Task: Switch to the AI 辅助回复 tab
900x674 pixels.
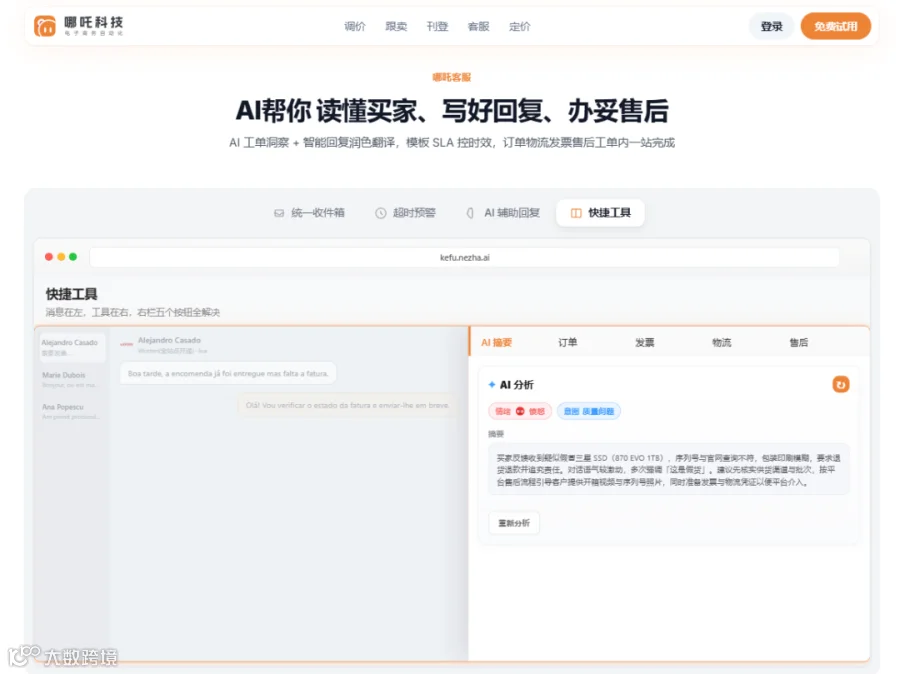Action: point(503,213)
